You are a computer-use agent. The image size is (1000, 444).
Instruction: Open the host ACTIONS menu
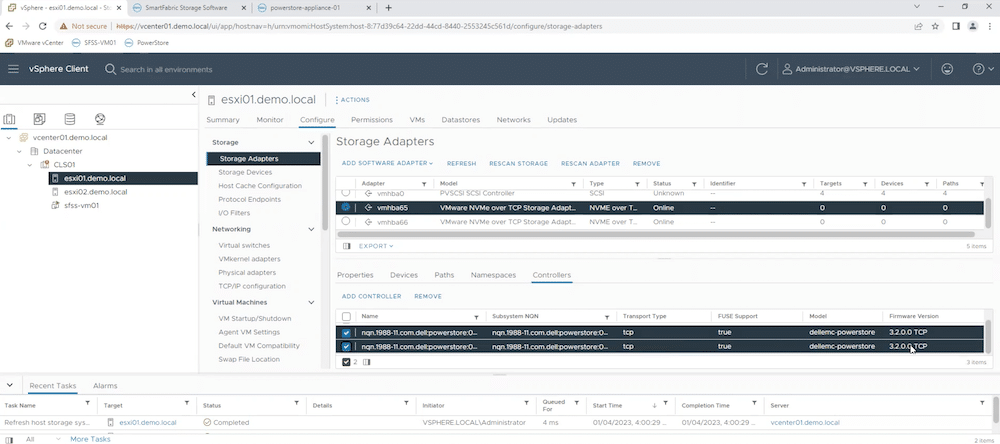[x=352, y=100]
